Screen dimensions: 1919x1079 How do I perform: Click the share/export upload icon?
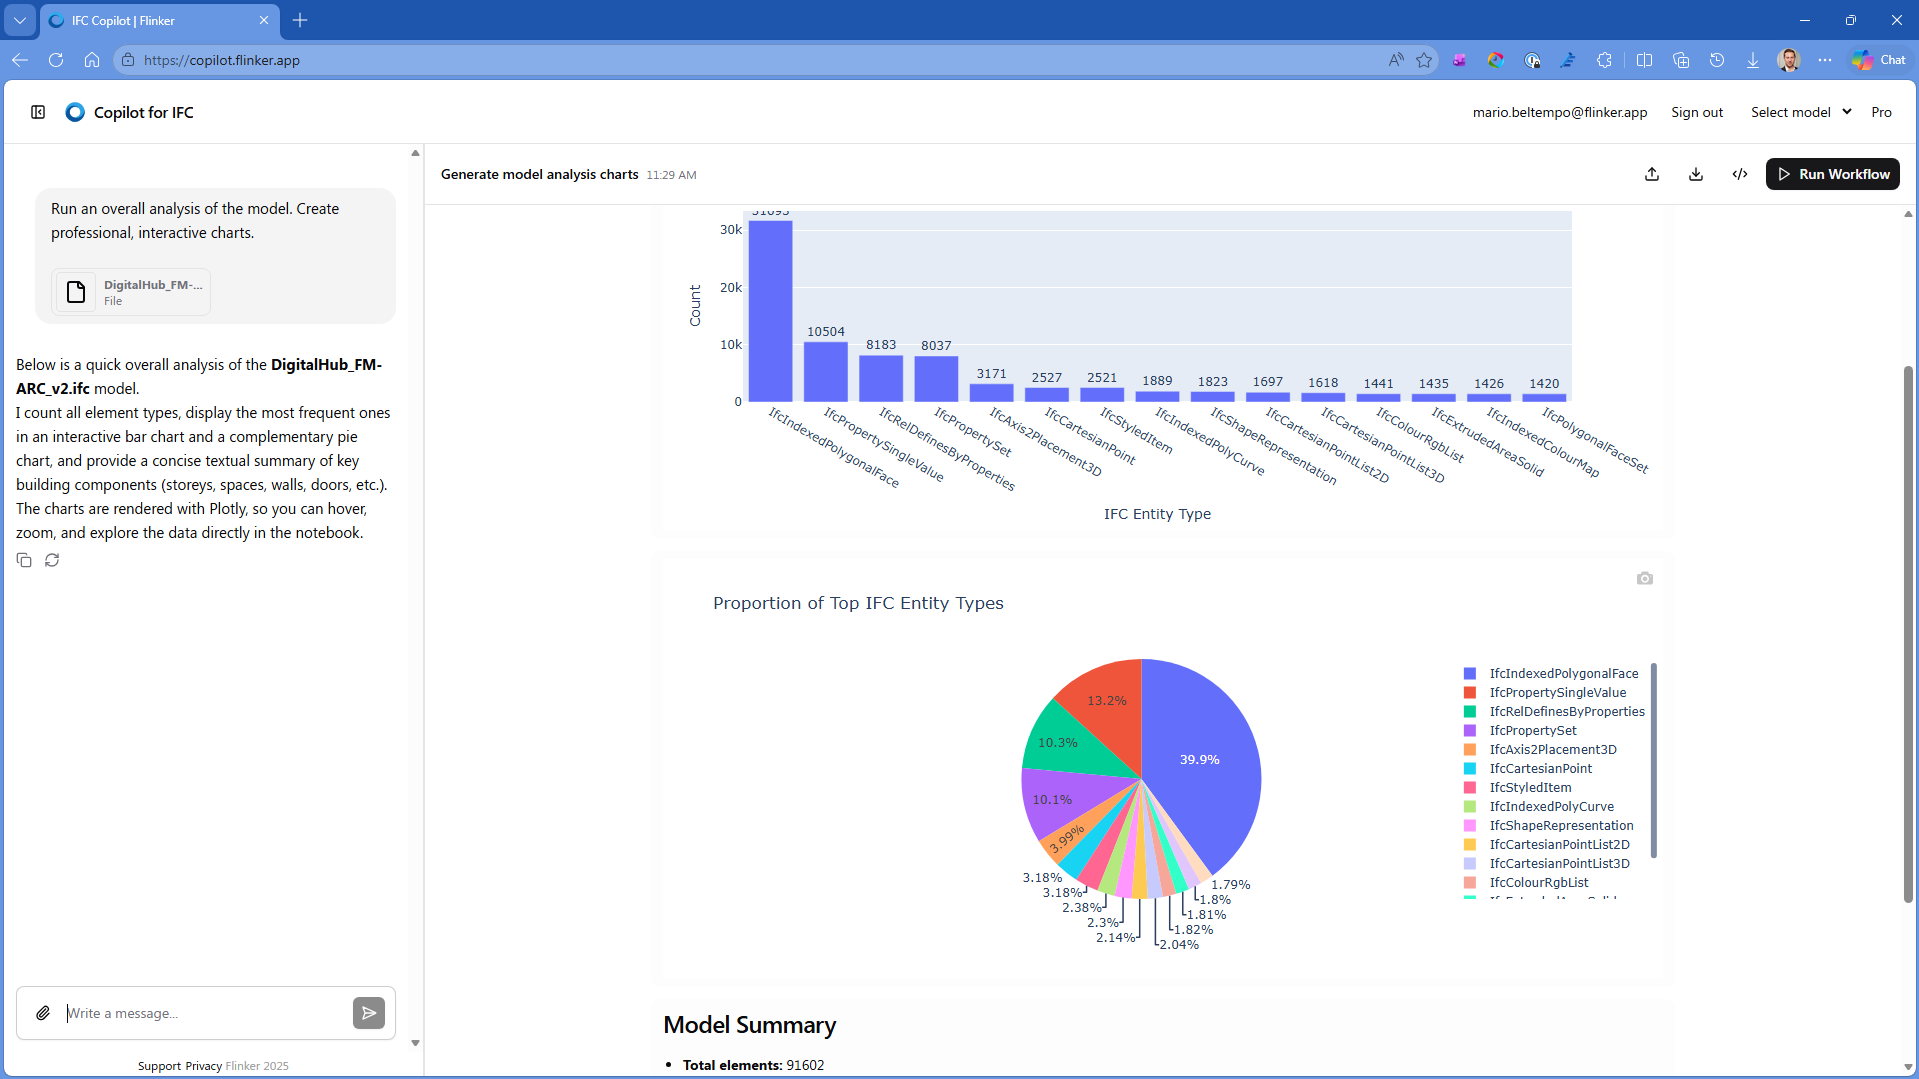[x=1652, y=174]
